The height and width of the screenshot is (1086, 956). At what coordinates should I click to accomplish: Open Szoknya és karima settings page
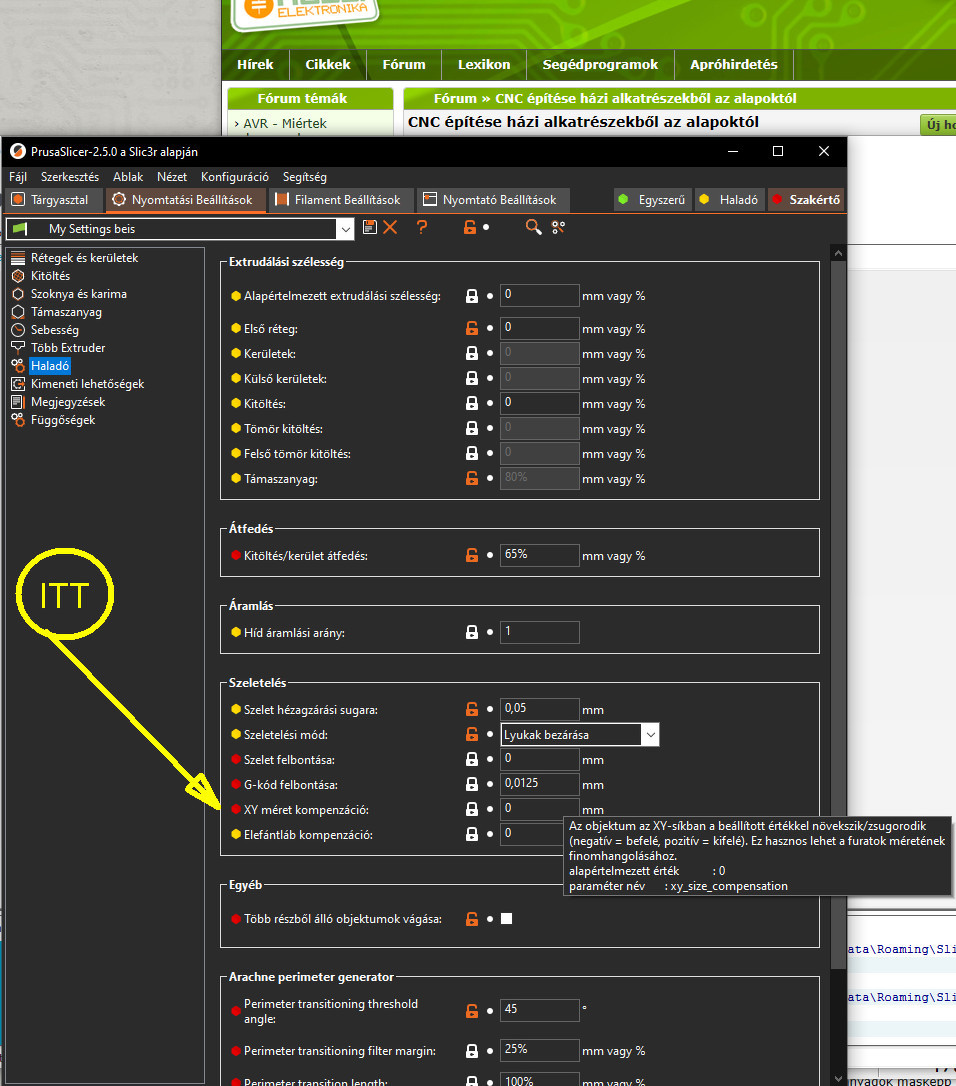coord(78,294)
